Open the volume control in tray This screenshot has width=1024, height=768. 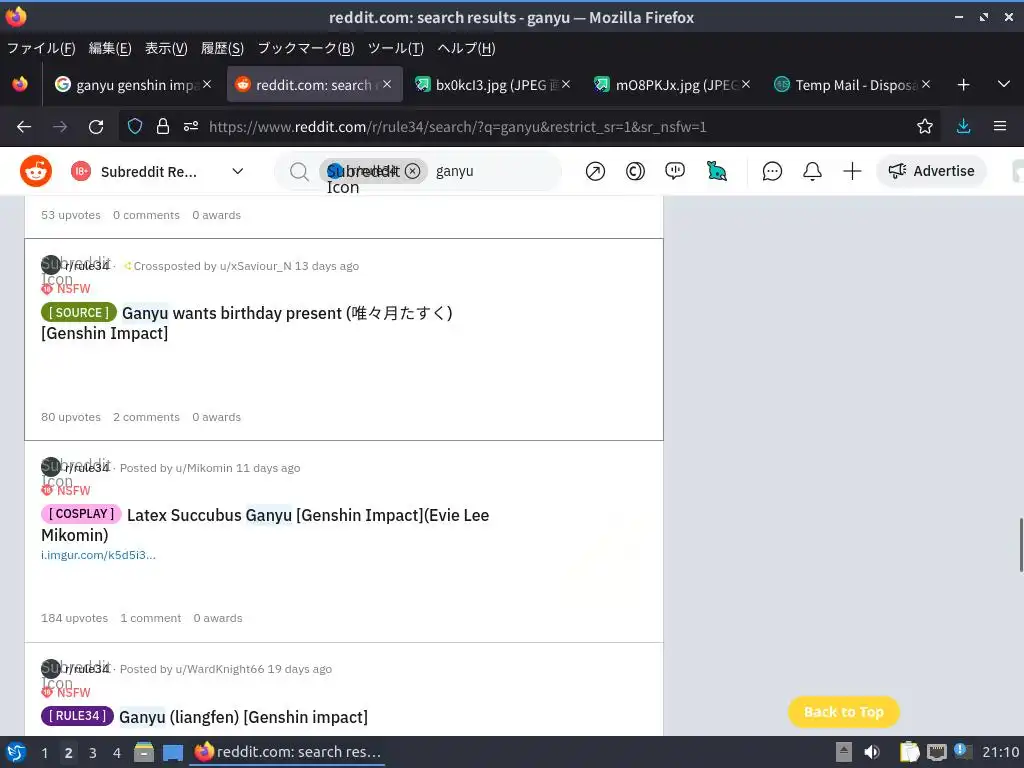tap(871, 752)
